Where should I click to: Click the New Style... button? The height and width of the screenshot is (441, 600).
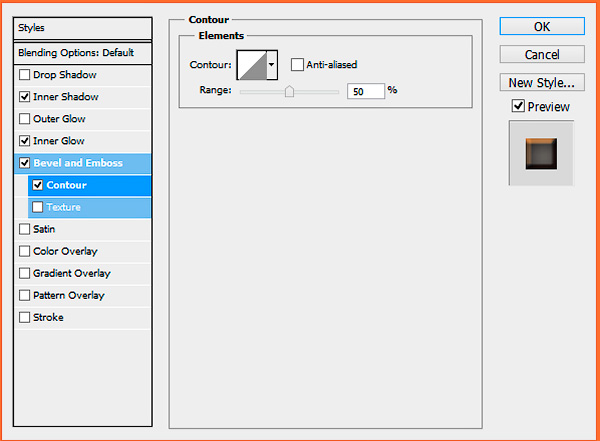(x=542, y=82)
